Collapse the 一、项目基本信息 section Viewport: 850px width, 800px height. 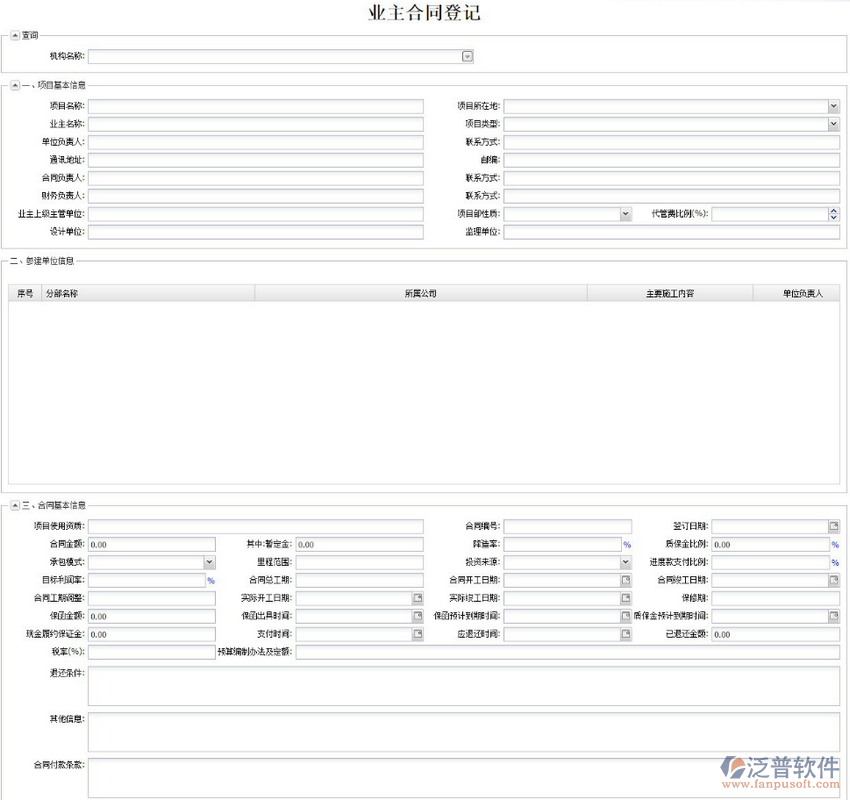[x=15, y=85]
